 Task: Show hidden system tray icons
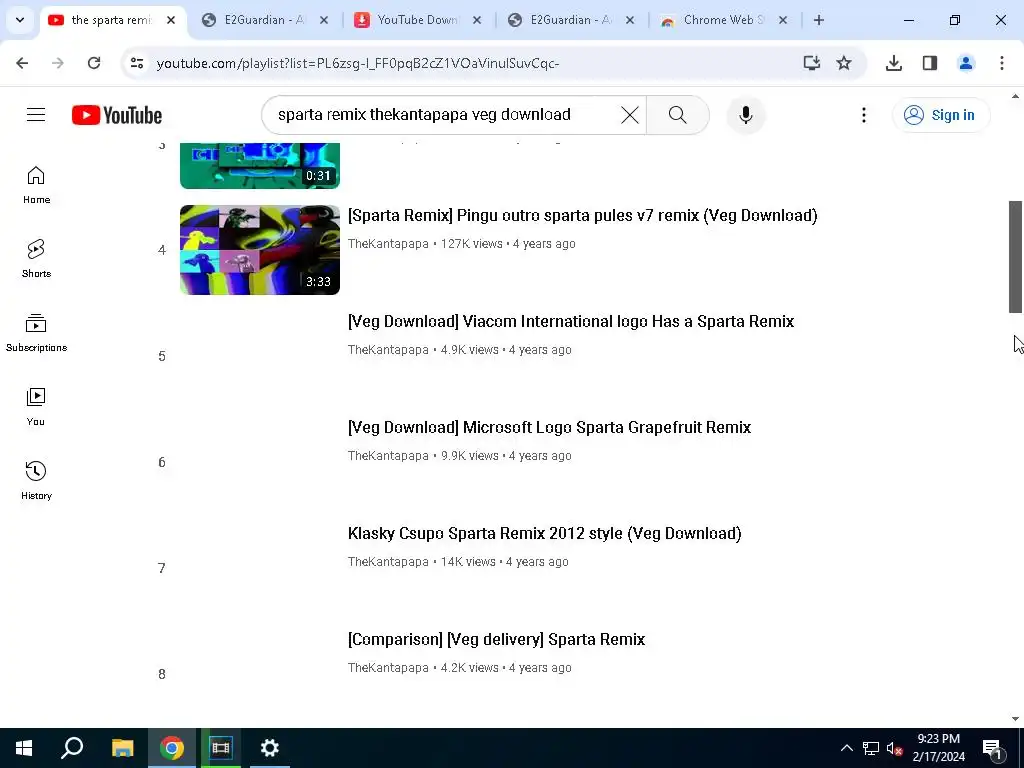pyautogui.click(x=846, y=748)
